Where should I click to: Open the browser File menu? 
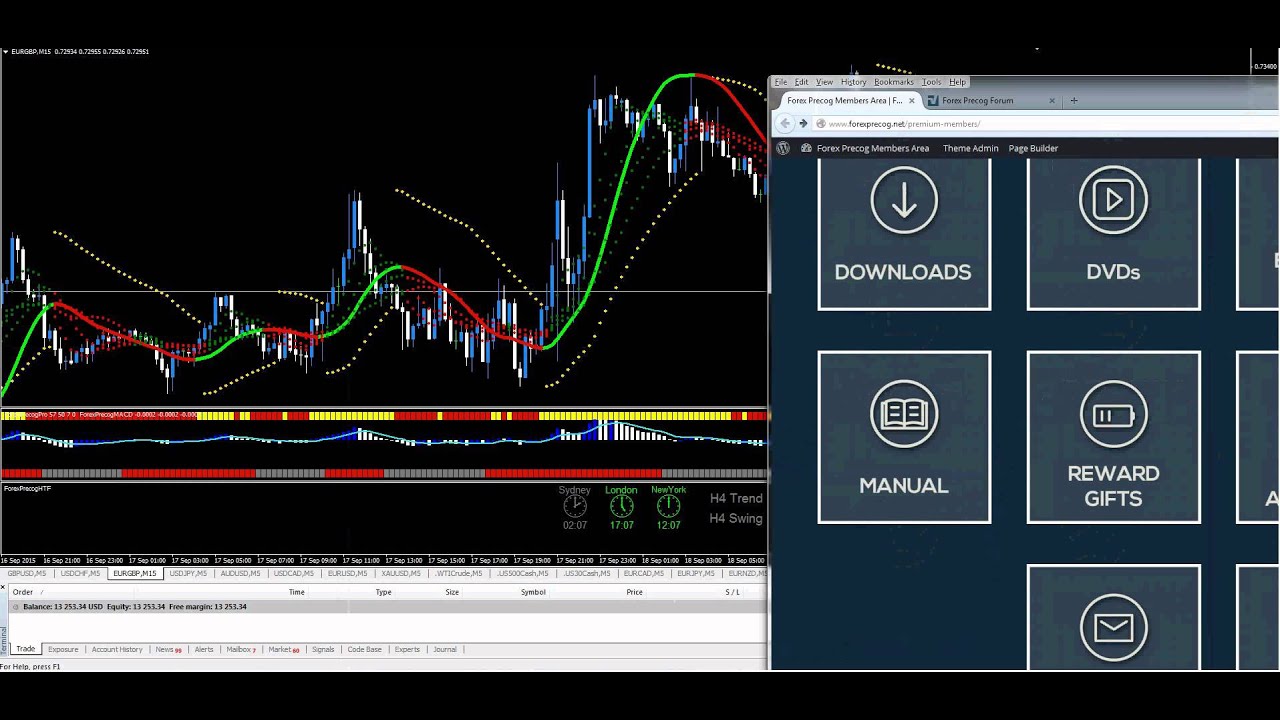781,82
